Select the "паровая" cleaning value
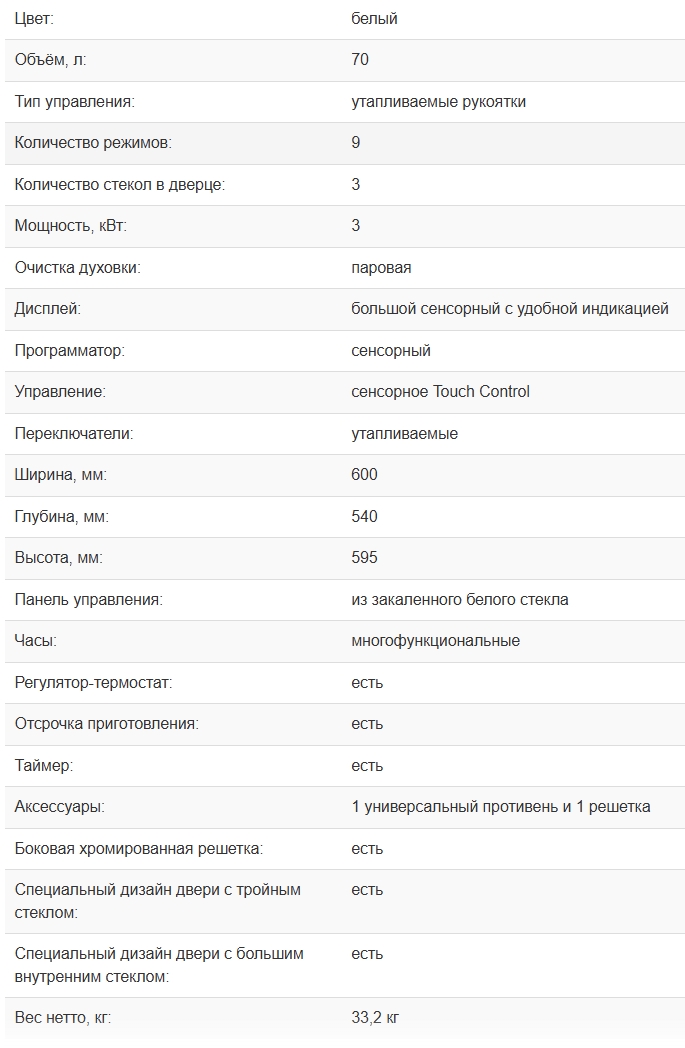Image resolution: width=685 pixels, height=1048 pixels. pos(381,268)
